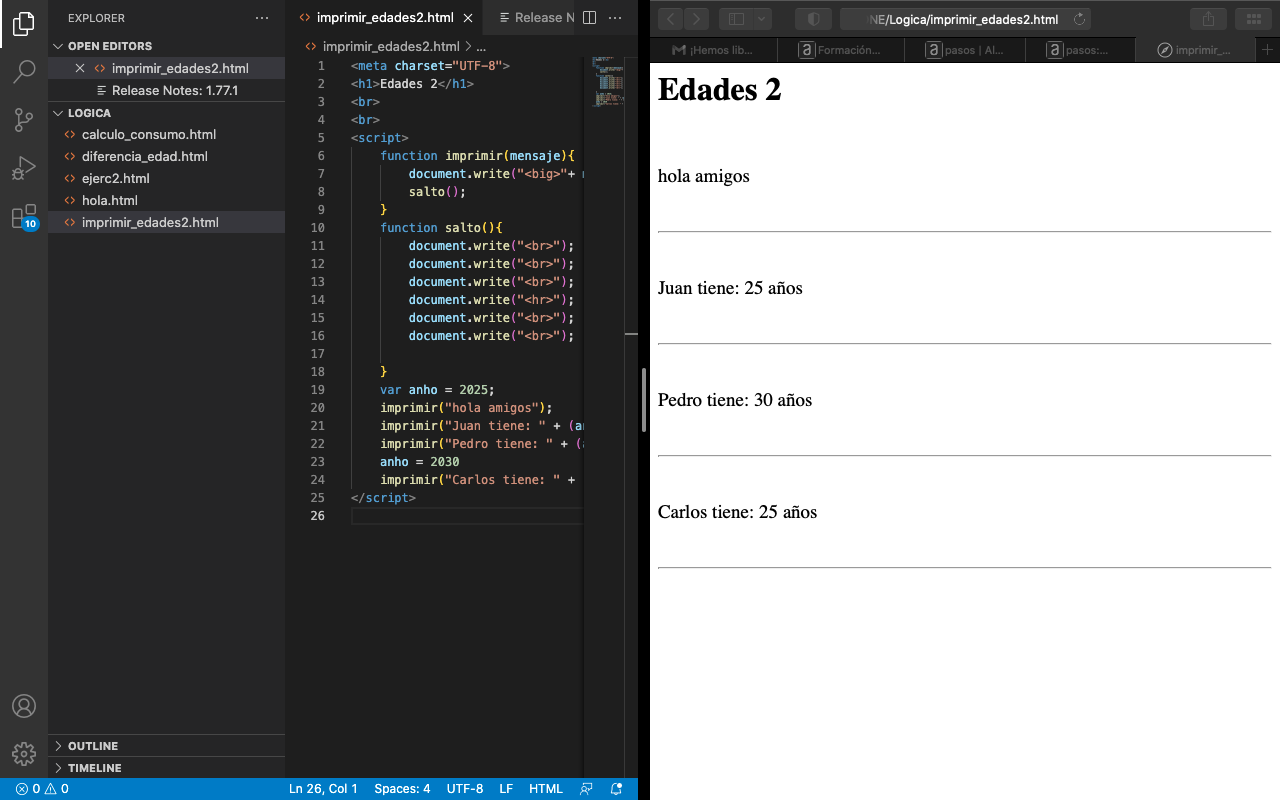The height and width of the screenshot is (800, 1280).
Task: Open notifications bell in status bar
Action: tap(617, 789)
